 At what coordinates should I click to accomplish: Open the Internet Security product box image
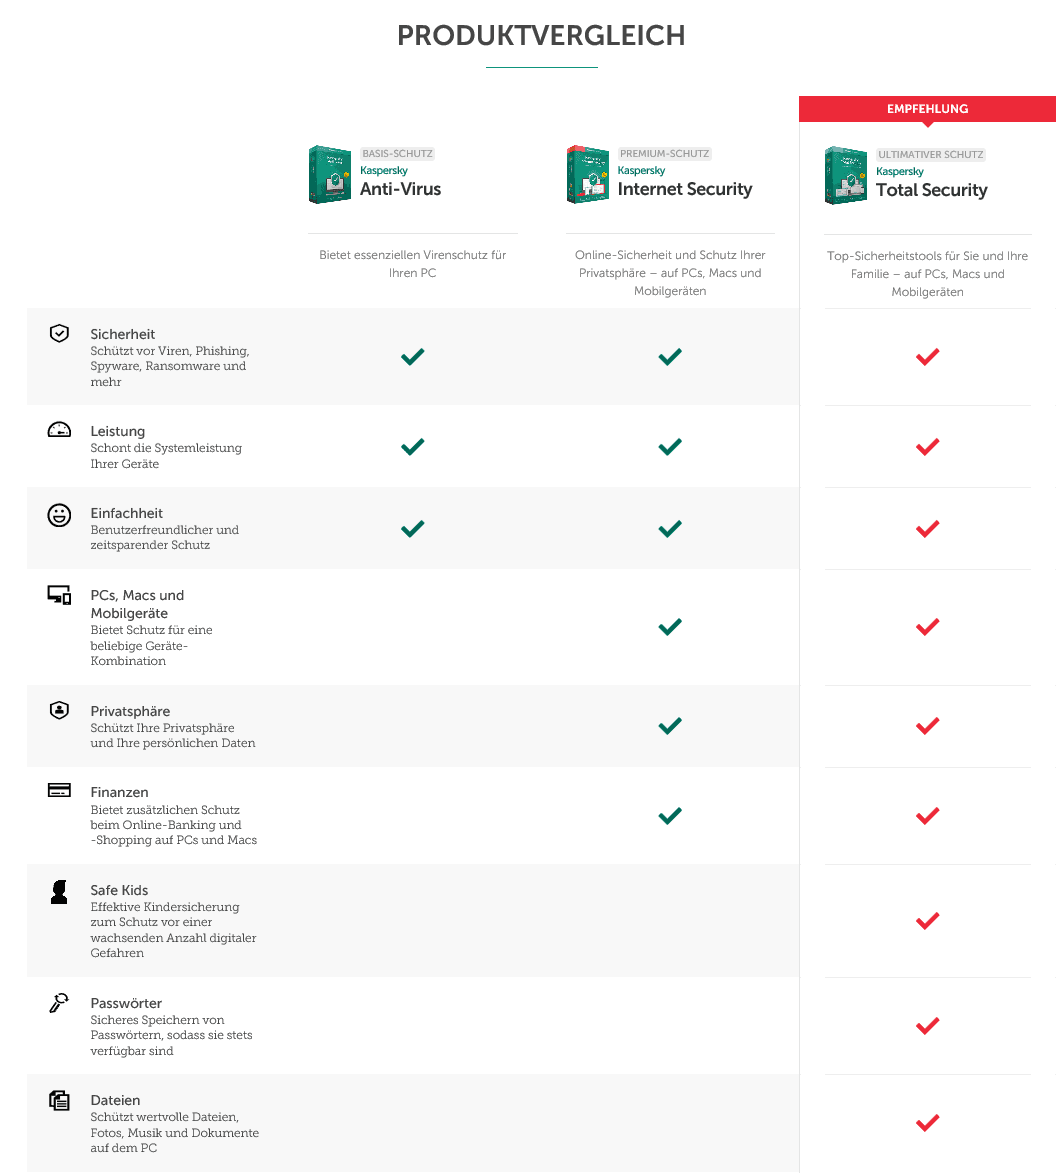point(588,175)
